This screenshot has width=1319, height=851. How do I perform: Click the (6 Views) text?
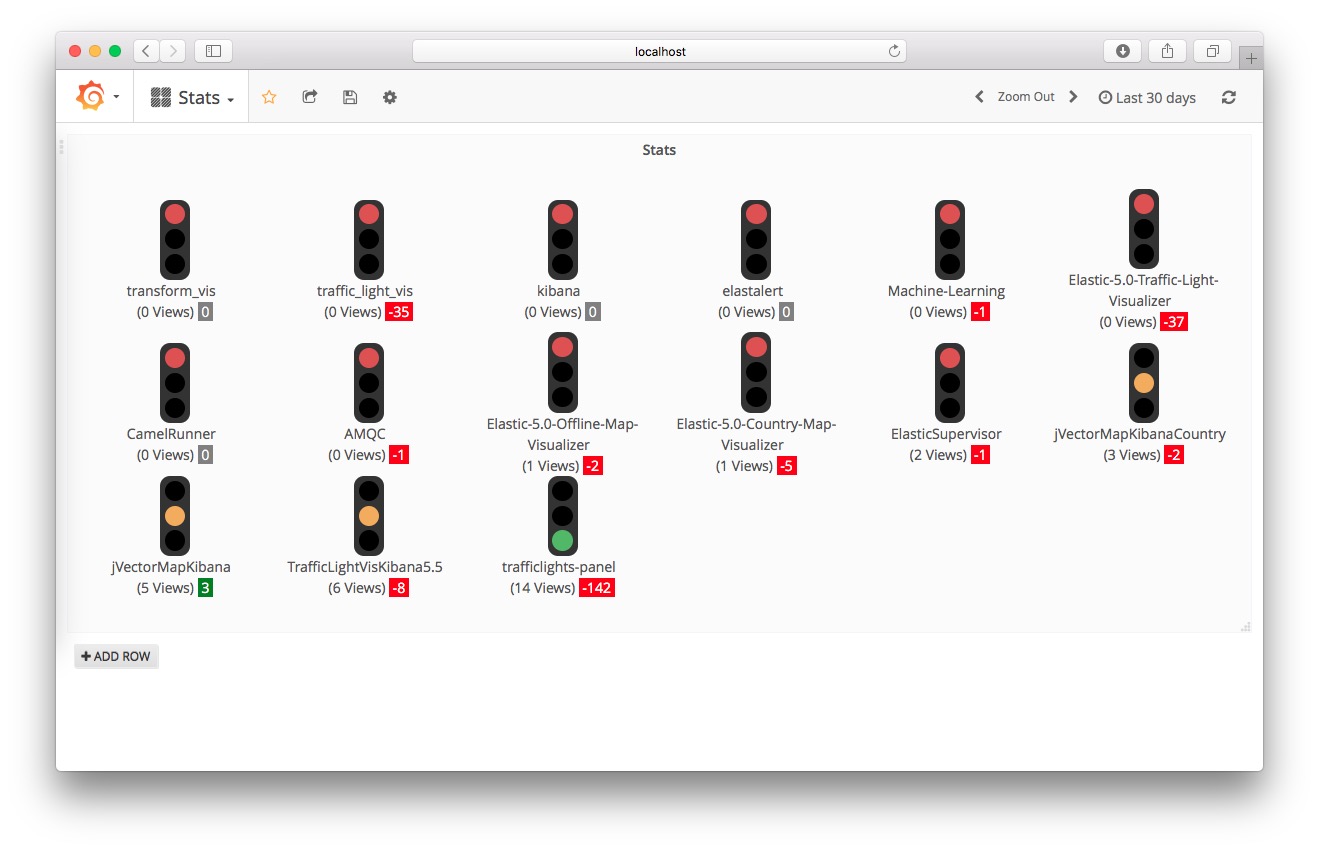tap(357, 588)
